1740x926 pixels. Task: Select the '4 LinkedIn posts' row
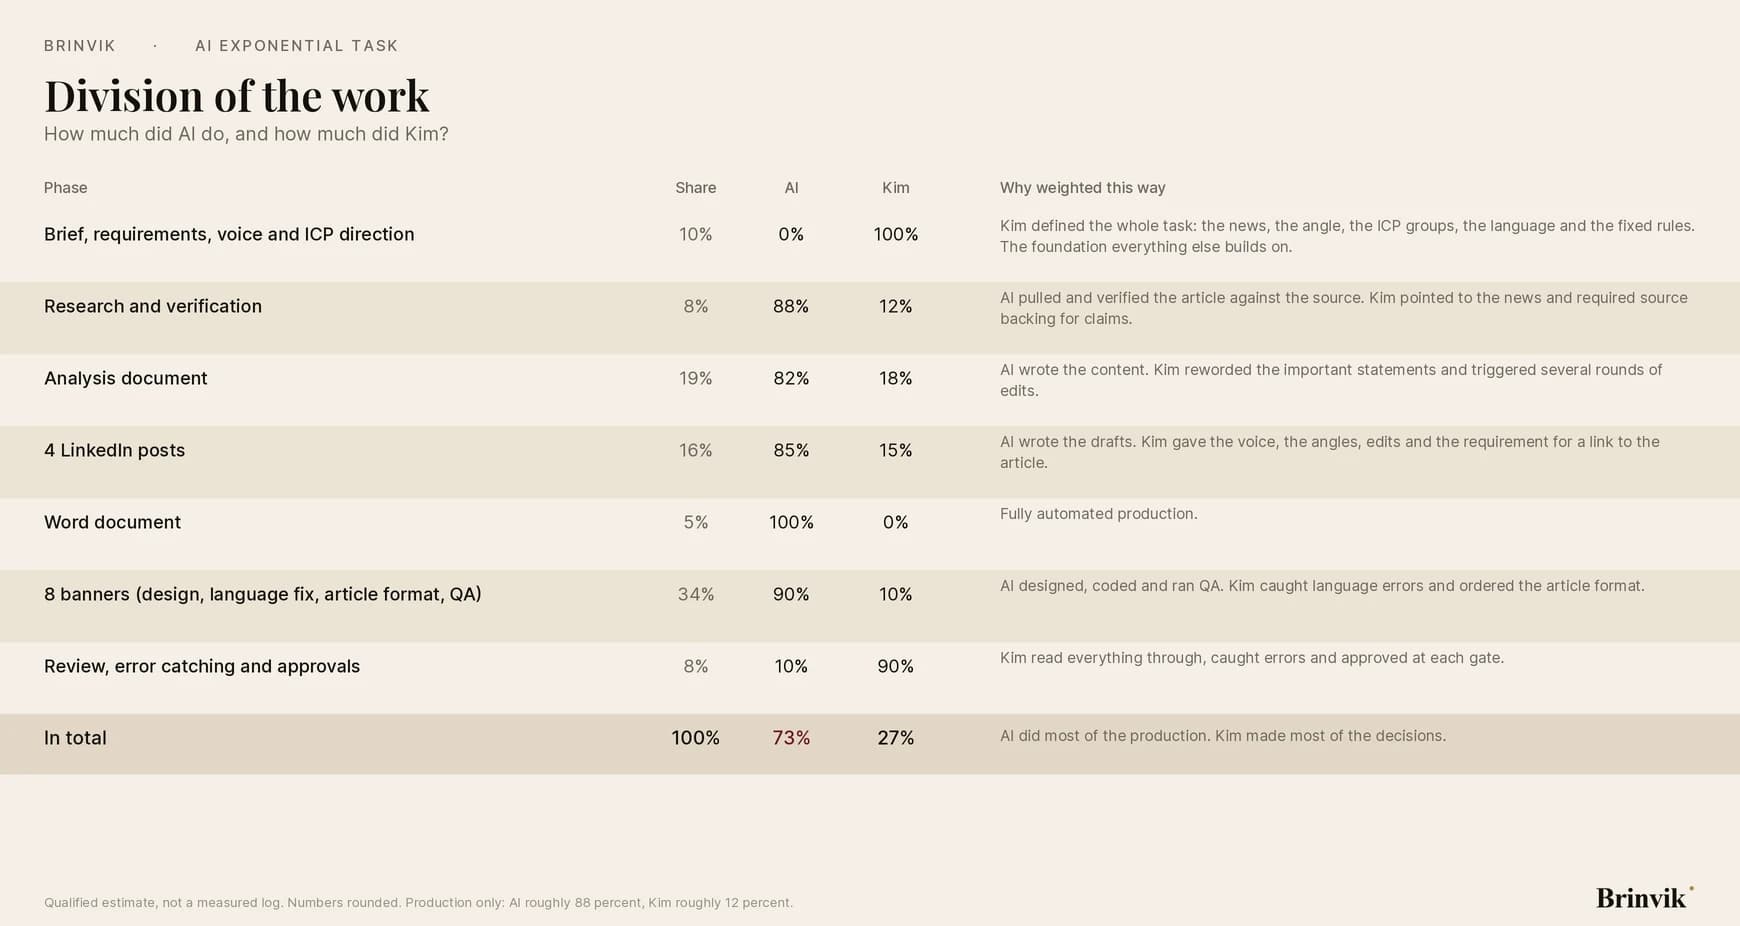pyautogui.click(x=870, y=462)
